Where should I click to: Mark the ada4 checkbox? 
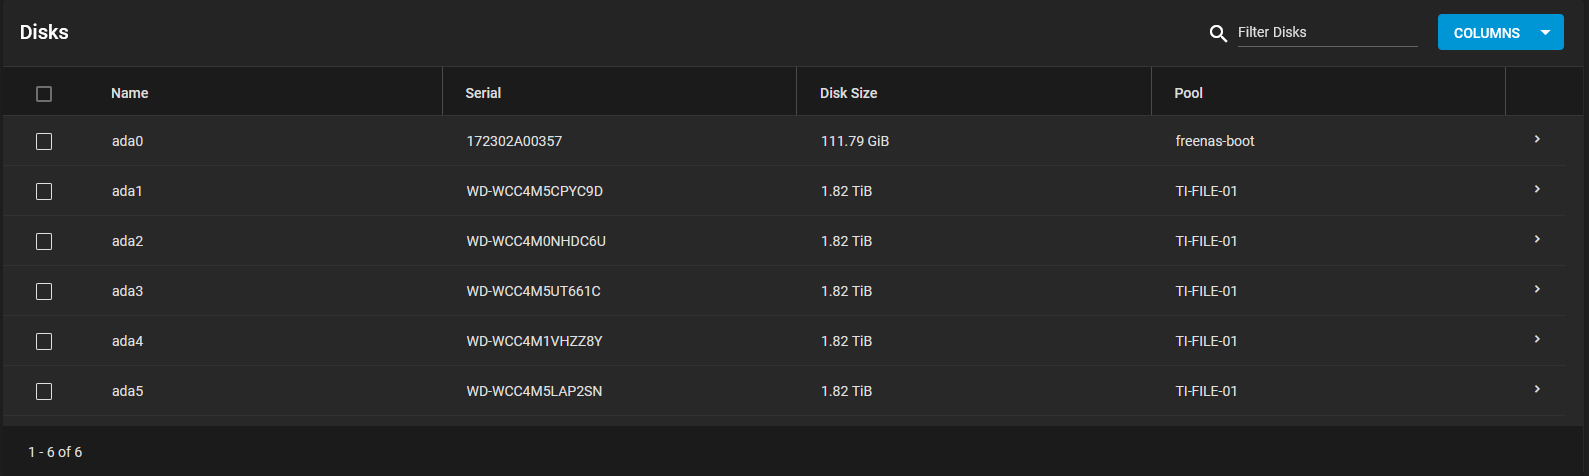[44, 342]
